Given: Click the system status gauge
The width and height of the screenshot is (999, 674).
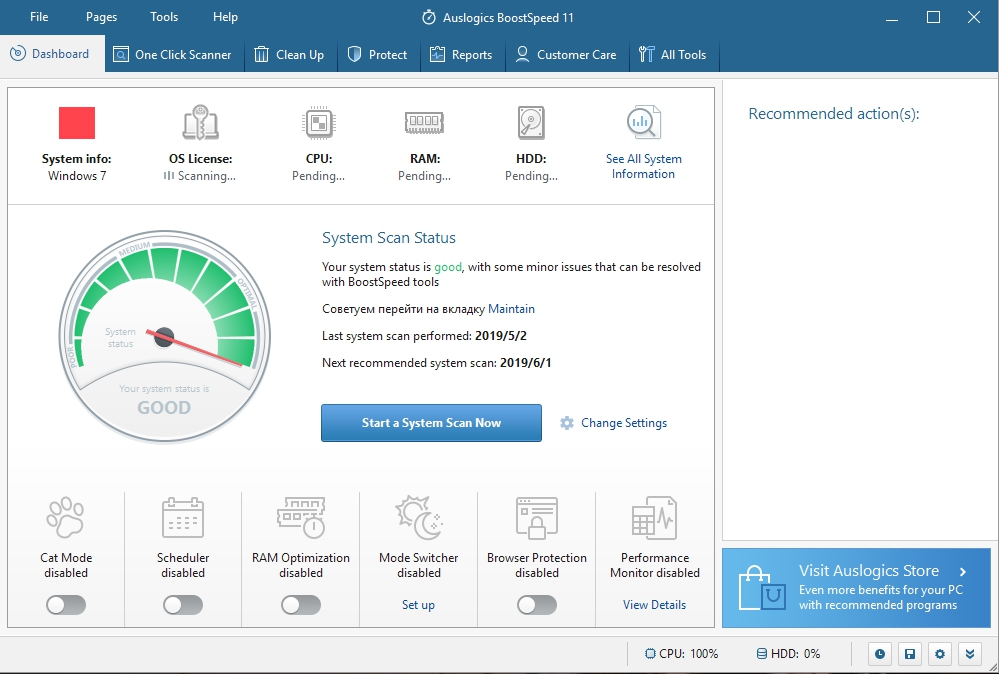Looking at the screenshot, I should click(164, 336).
